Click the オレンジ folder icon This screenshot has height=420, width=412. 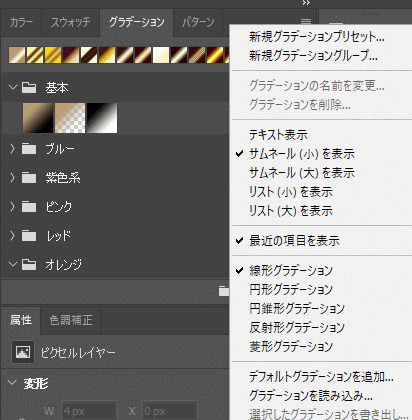(x=29, y=265)
